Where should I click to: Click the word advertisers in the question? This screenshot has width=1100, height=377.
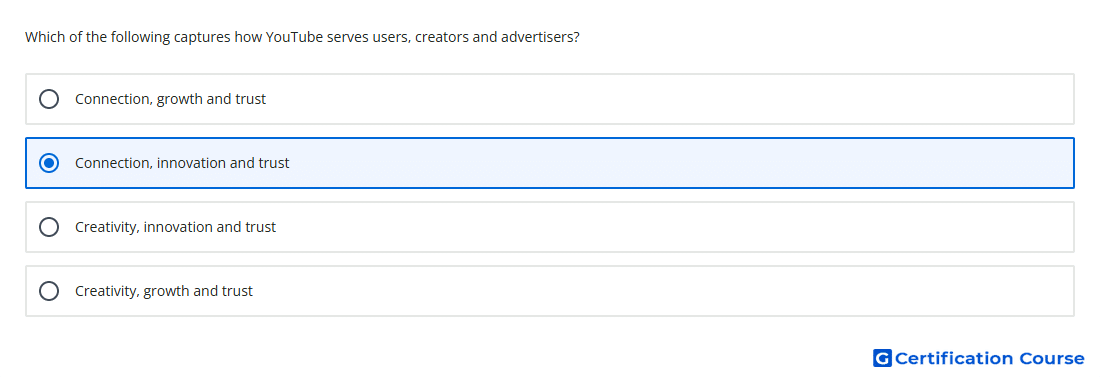click(x=540, y=37)
